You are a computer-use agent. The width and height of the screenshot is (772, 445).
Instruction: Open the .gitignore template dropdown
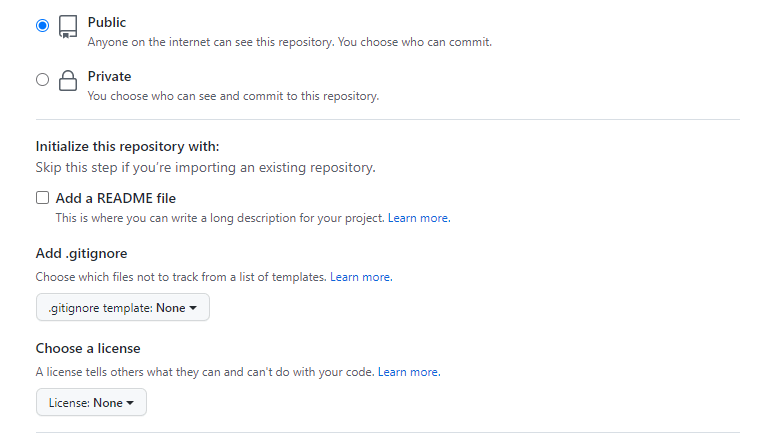[122, 308]
